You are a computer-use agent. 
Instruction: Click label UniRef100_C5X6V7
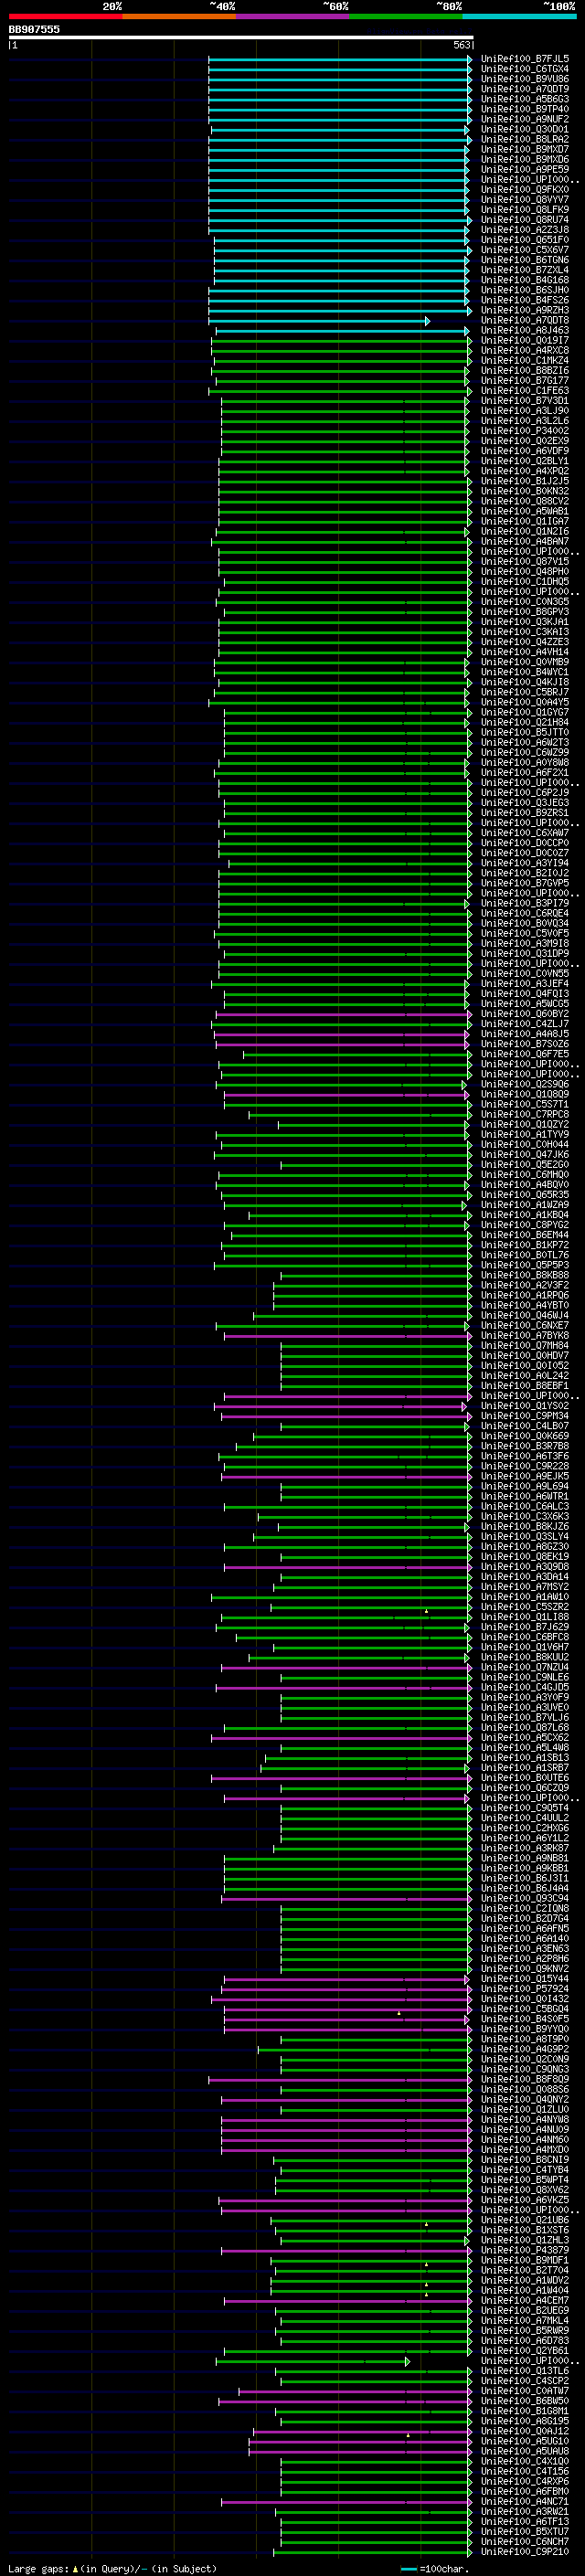tap(525, 250)
